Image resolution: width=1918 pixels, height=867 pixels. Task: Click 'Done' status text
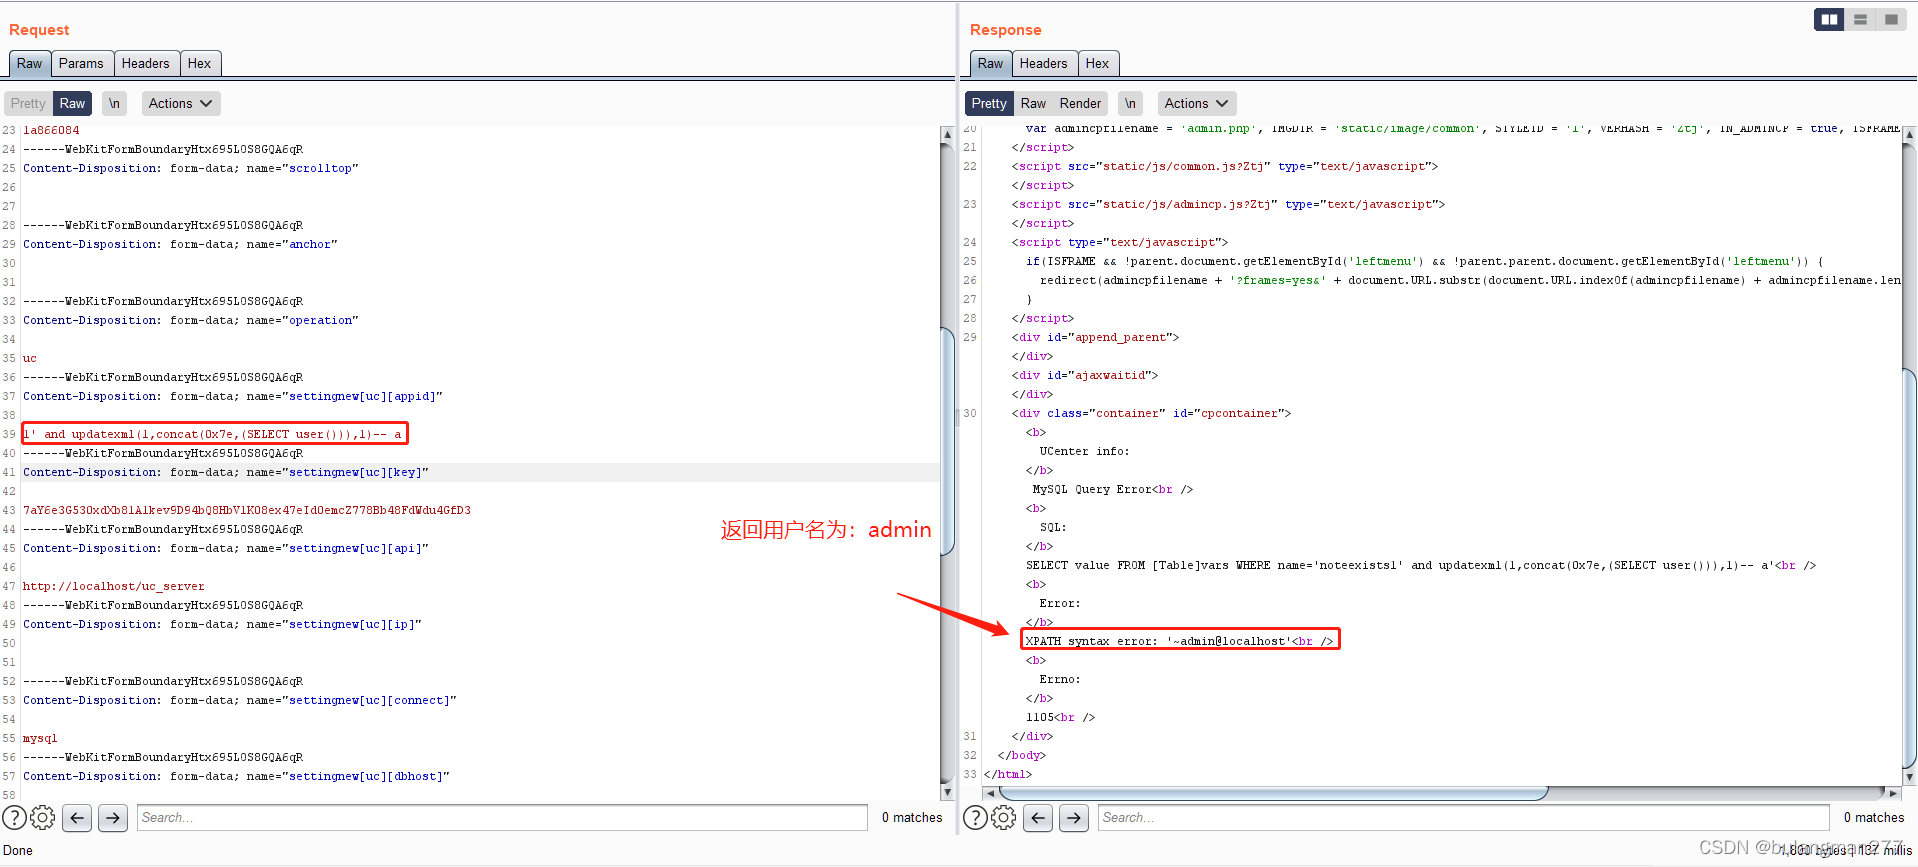coord(18,850)
